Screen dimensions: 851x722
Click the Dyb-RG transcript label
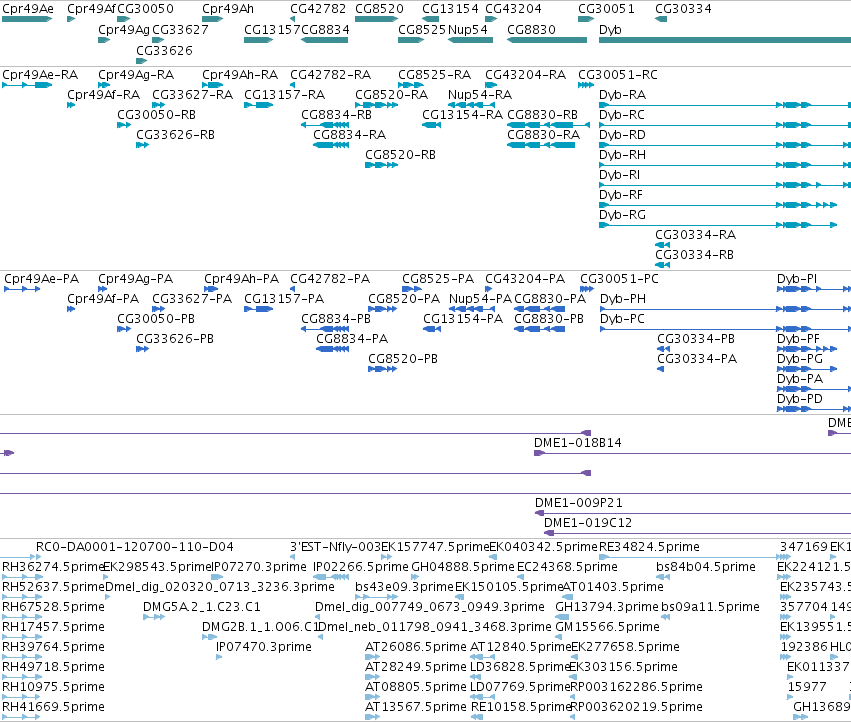[x=623, y=215]
